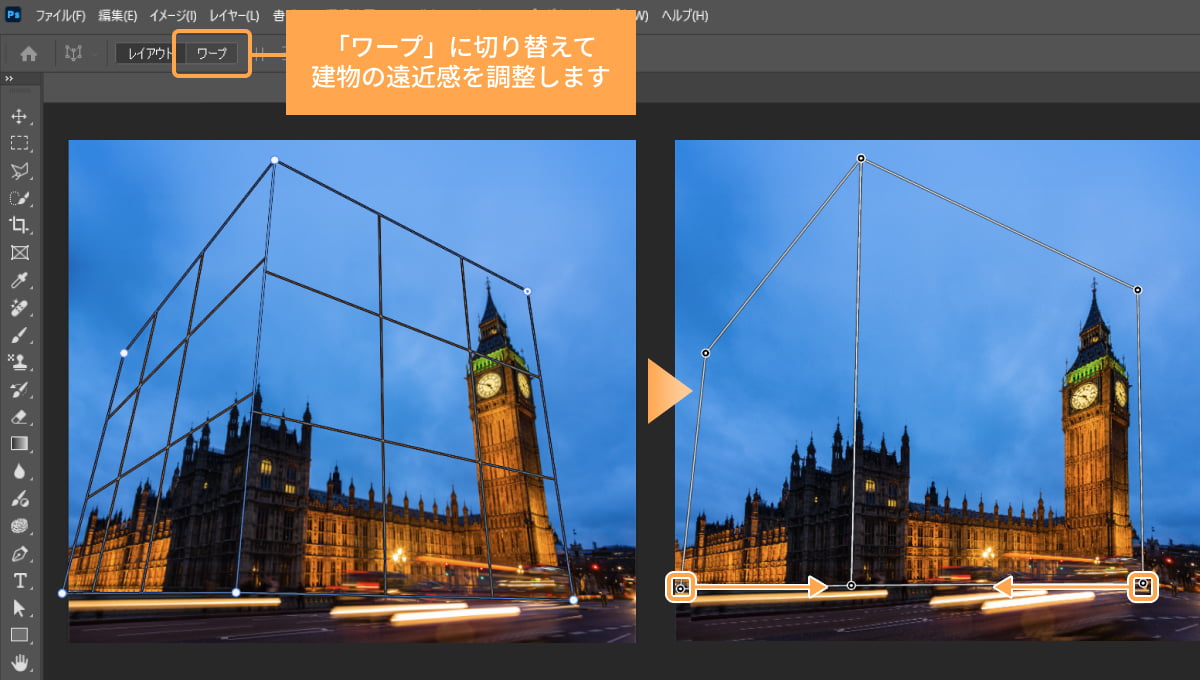Select the Eraser tool
Image resolution: width=1200 pixels, height=680 pixels.
[18, 418]
